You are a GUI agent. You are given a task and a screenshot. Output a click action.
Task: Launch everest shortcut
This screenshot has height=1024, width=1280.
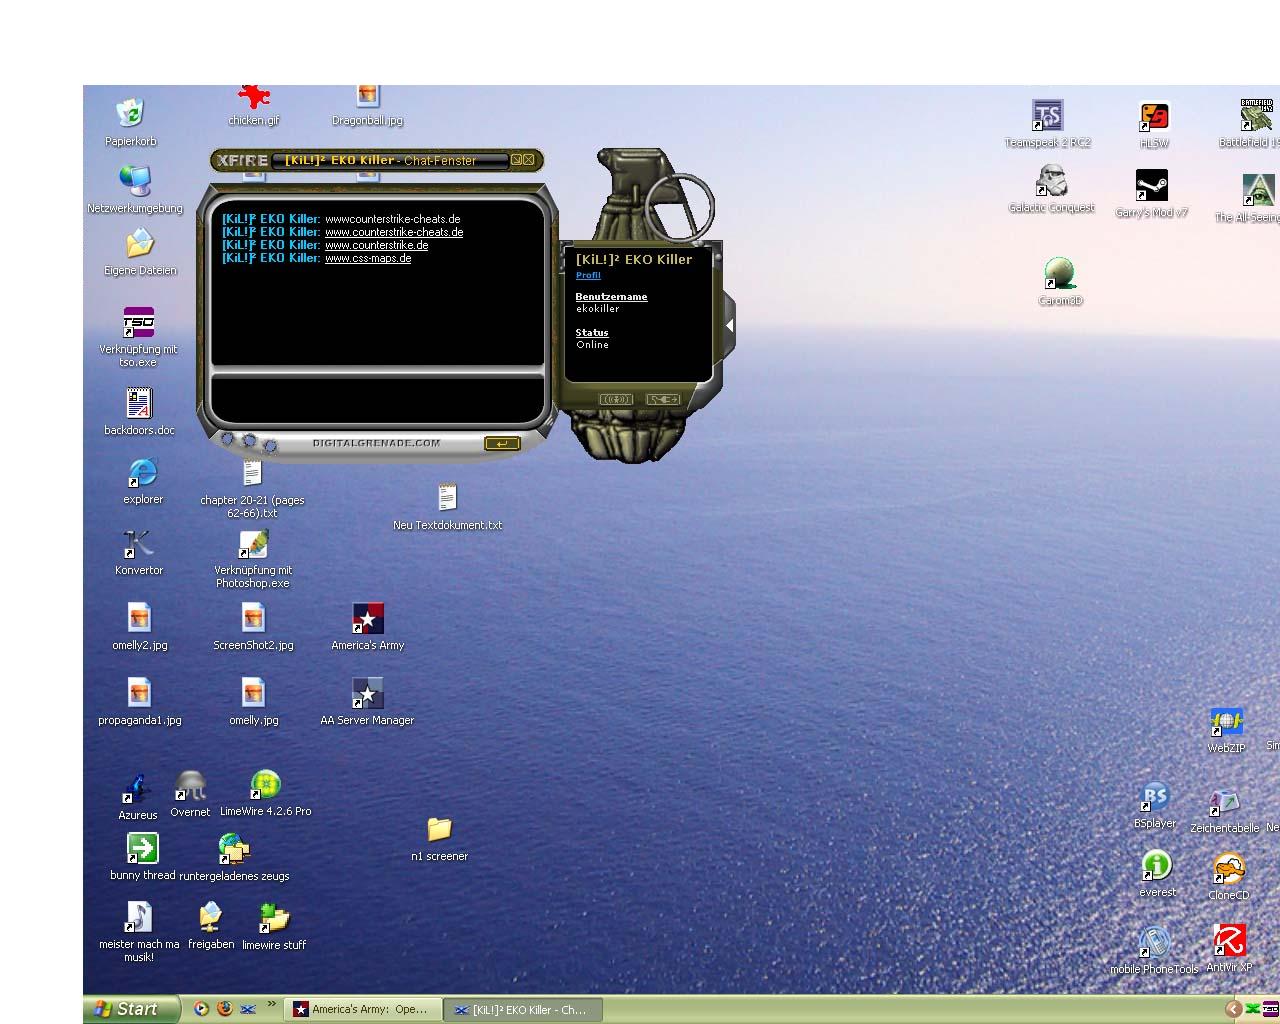tap(1157, 874)
